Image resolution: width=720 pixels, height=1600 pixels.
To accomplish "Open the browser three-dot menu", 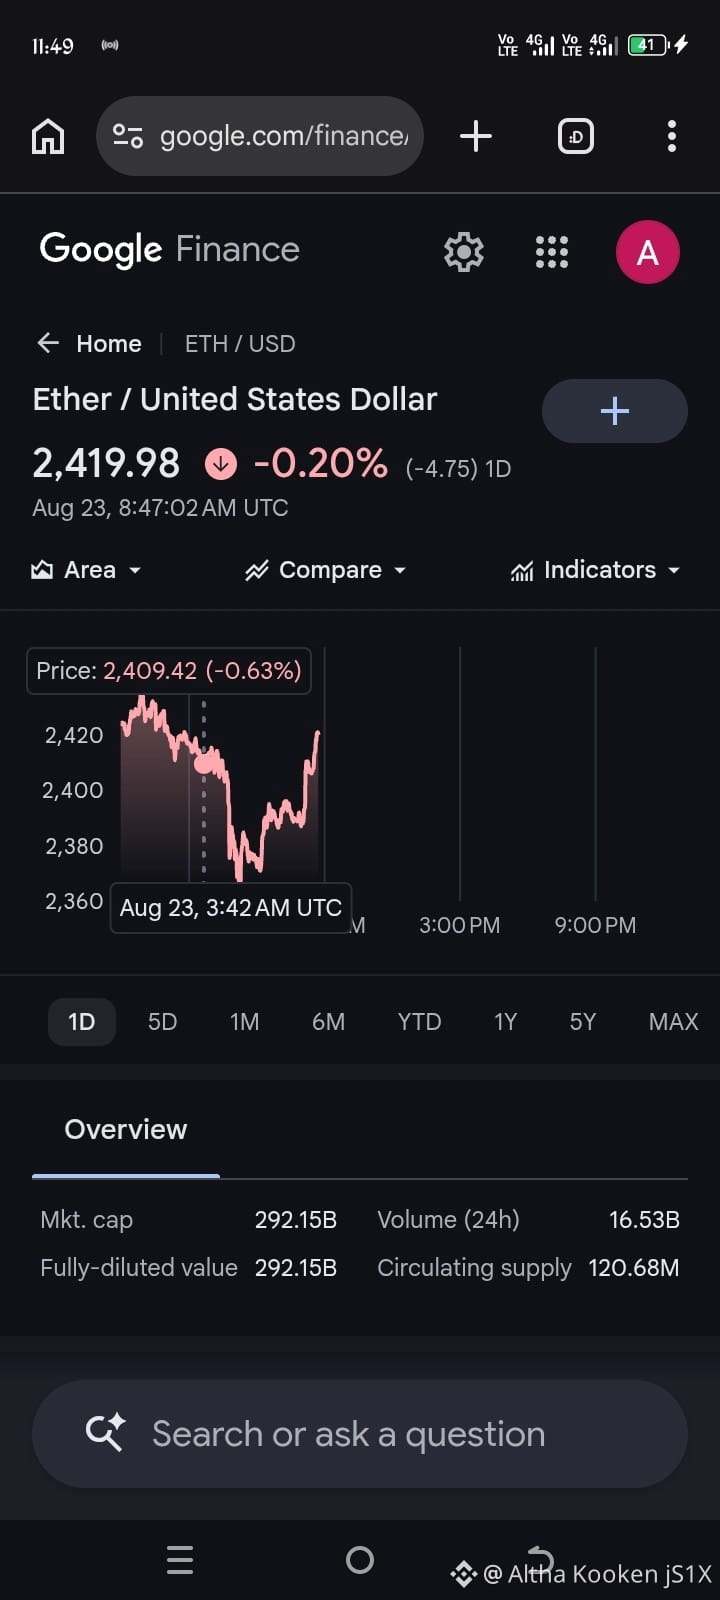I will tap(671, 136).
